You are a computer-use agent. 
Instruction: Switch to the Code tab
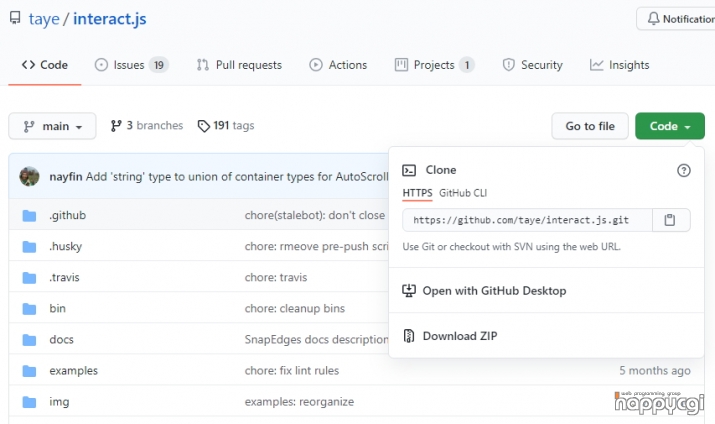tap(45, 65)
